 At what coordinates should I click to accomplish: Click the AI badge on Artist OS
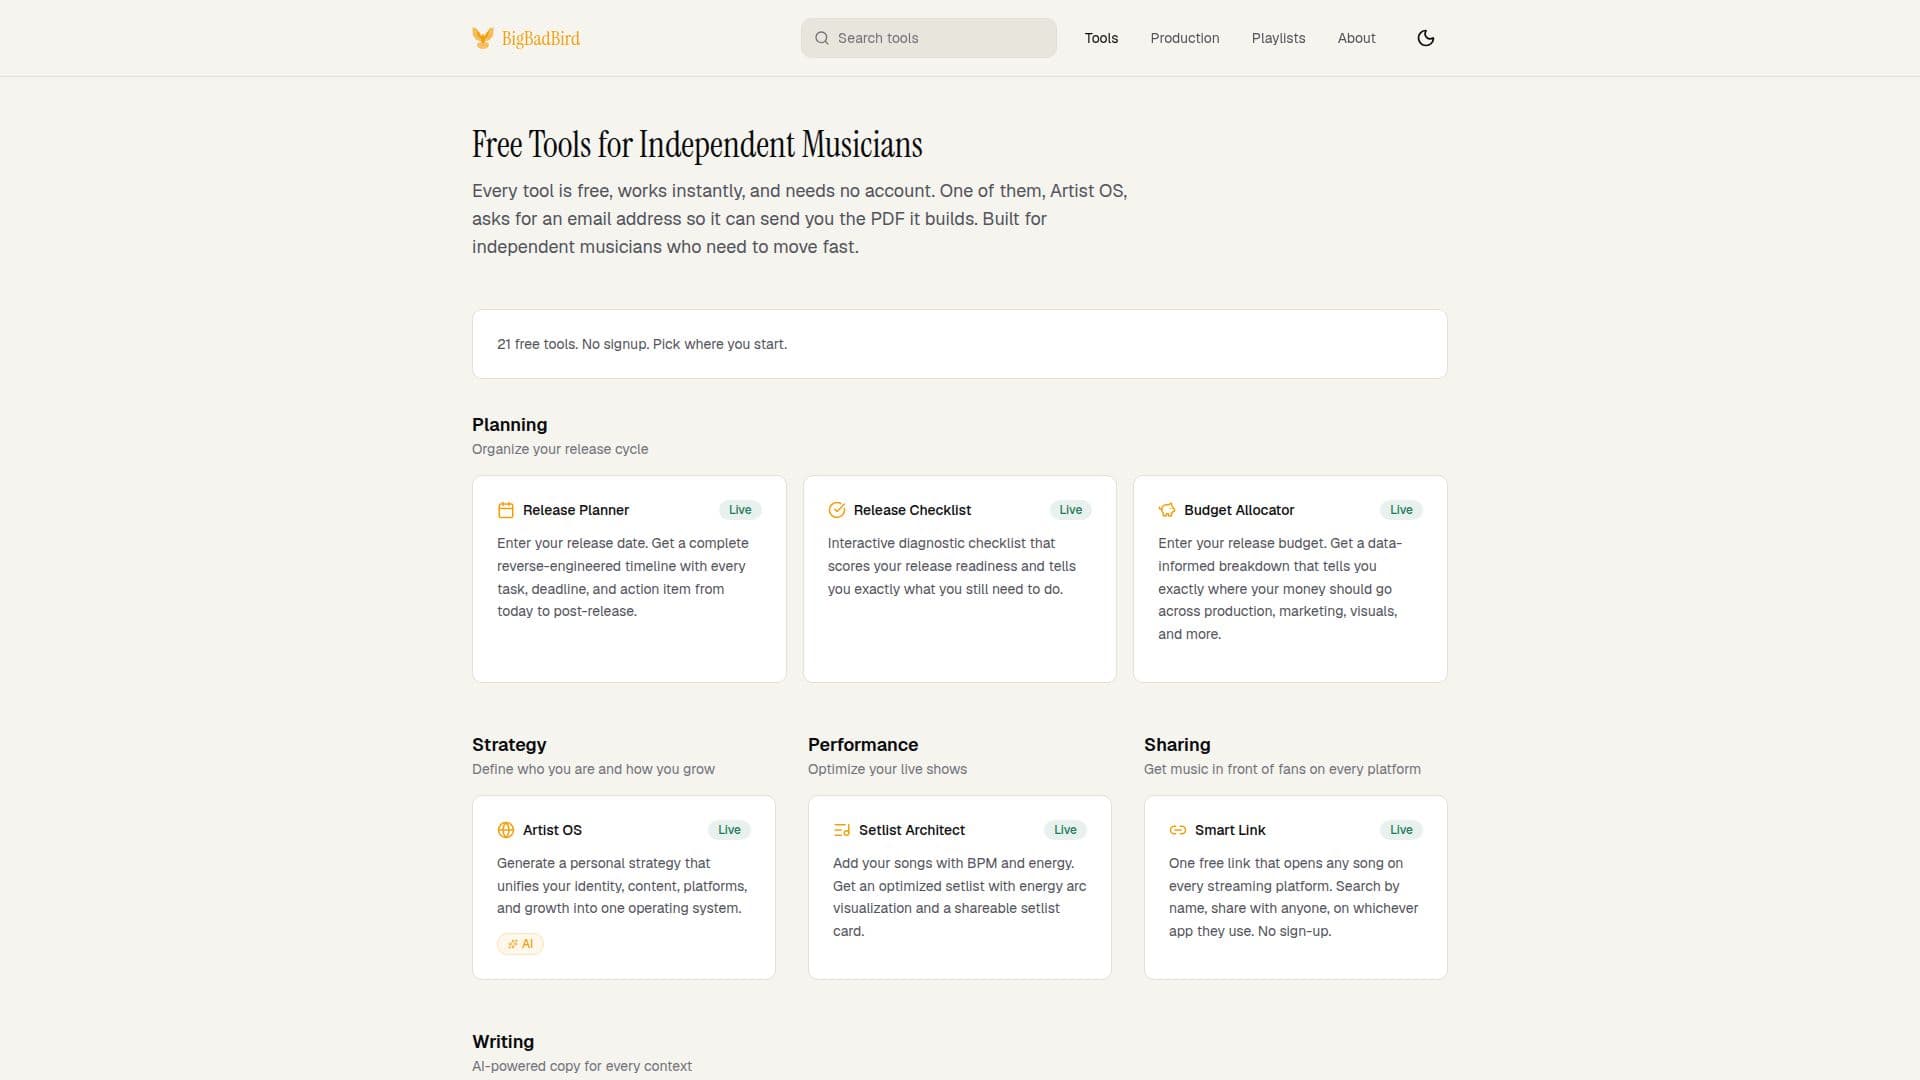pyautogui.click(x=520, y=944)
